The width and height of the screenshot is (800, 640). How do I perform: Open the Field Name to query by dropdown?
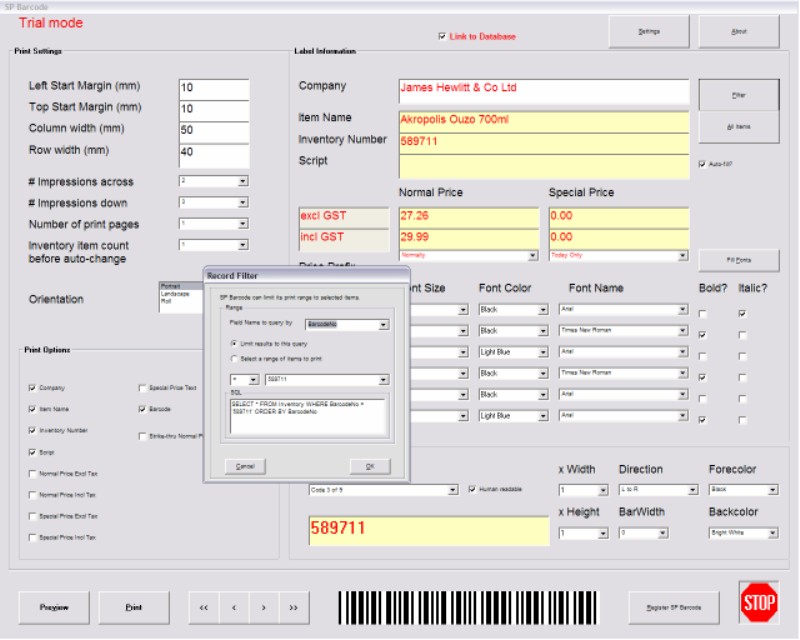382,325
